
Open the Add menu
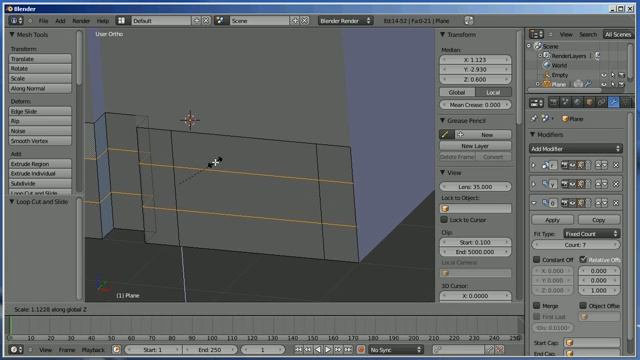click(x=60, y=20)
